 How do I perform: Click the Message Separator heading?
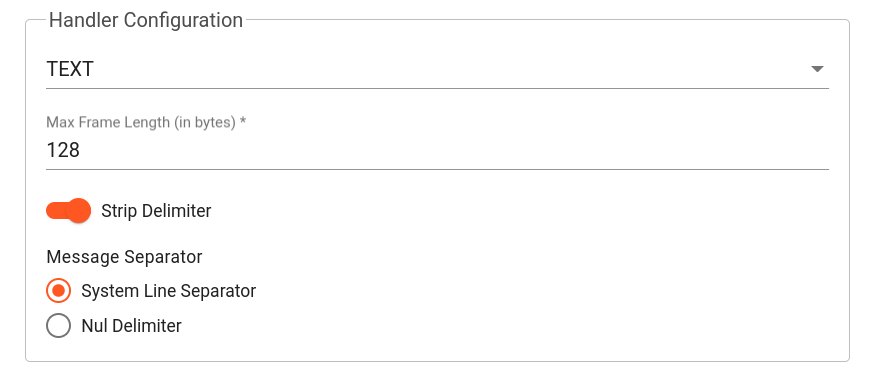(124, 257)
